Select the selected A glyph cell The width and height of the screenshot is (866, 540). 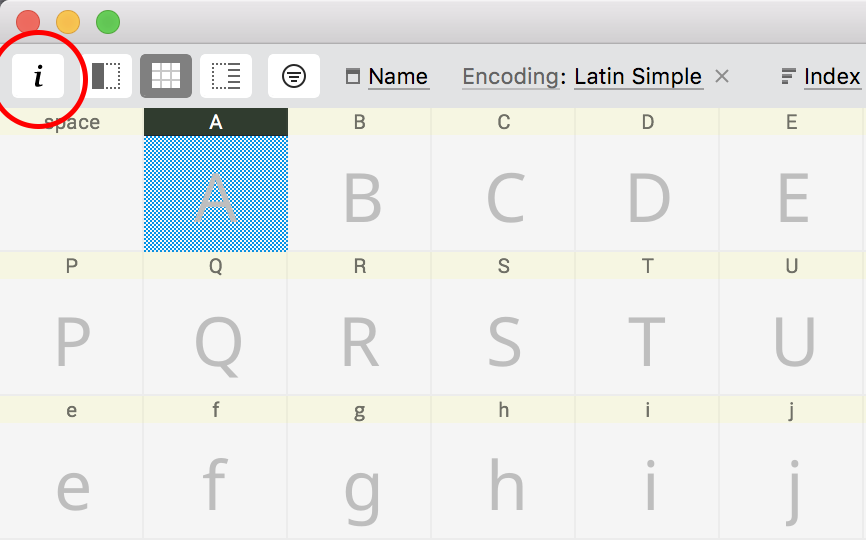[x=216, y=193]
